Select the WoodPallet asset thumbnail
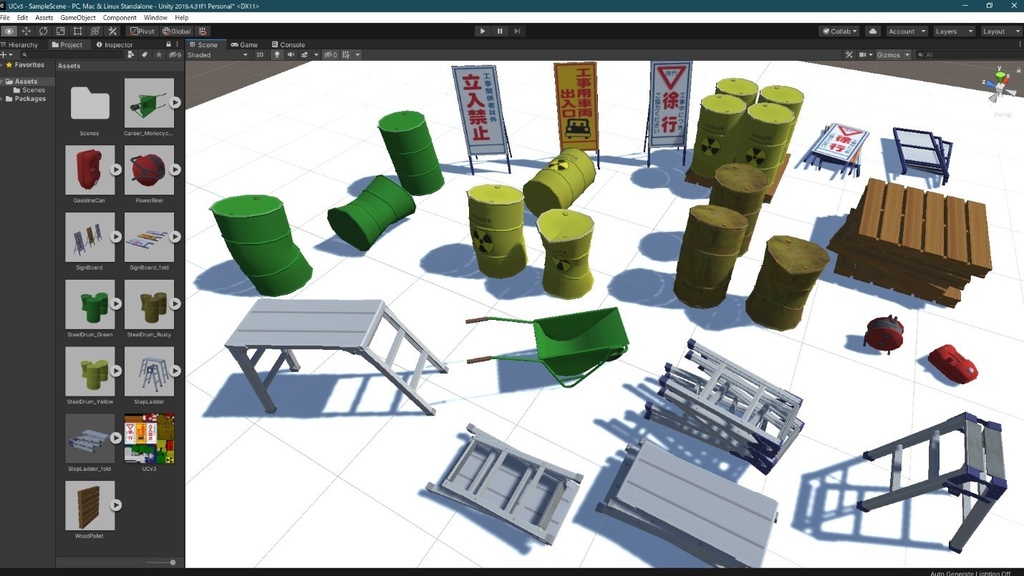 tap(89, 505)
